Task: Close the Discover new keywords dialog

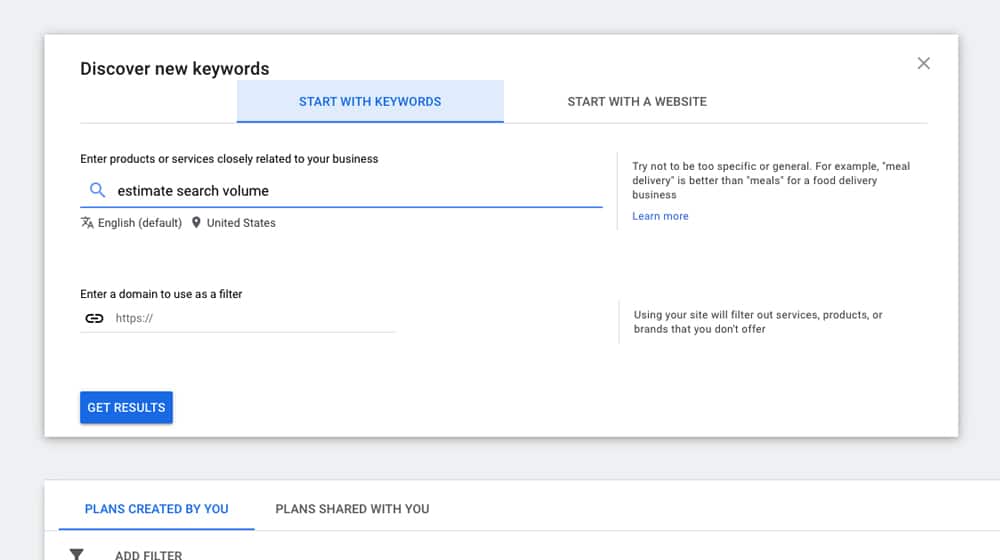Action: 923,63
